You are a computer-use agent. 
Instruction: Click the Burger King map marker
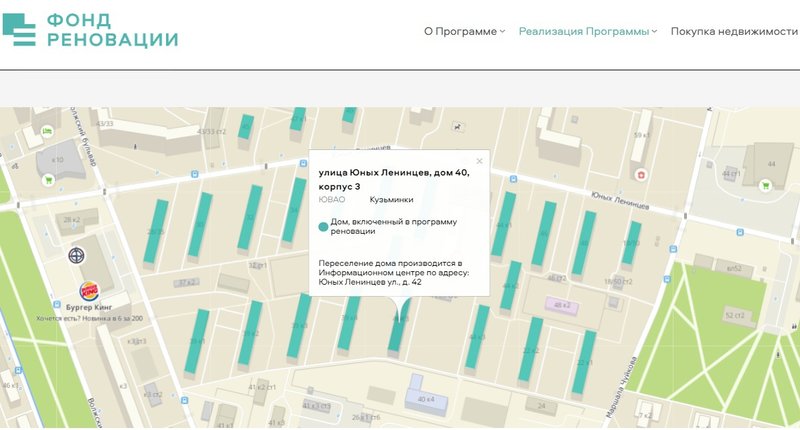tap(90, 292)
